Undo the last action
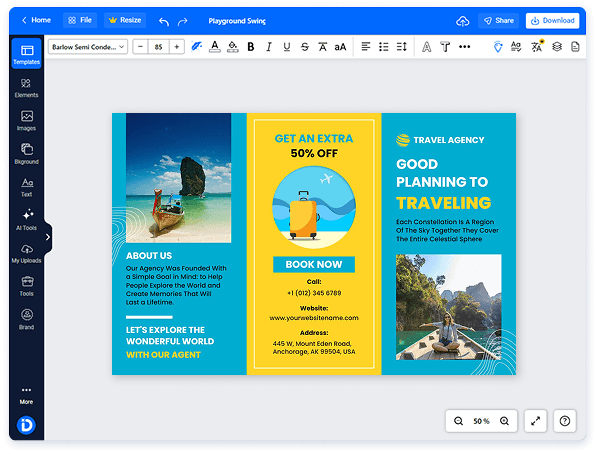Screen dimensions: 597x454 click(x=164, y=21)
